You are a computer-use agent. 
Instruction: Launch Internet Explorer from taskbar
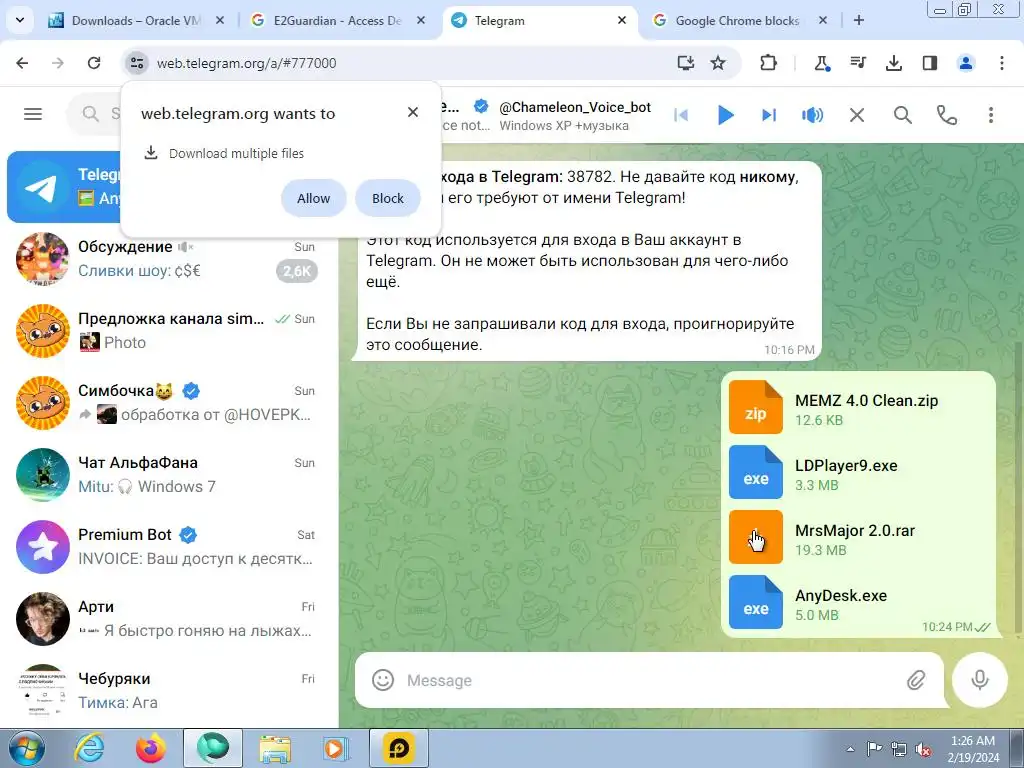tap(89, 748)
